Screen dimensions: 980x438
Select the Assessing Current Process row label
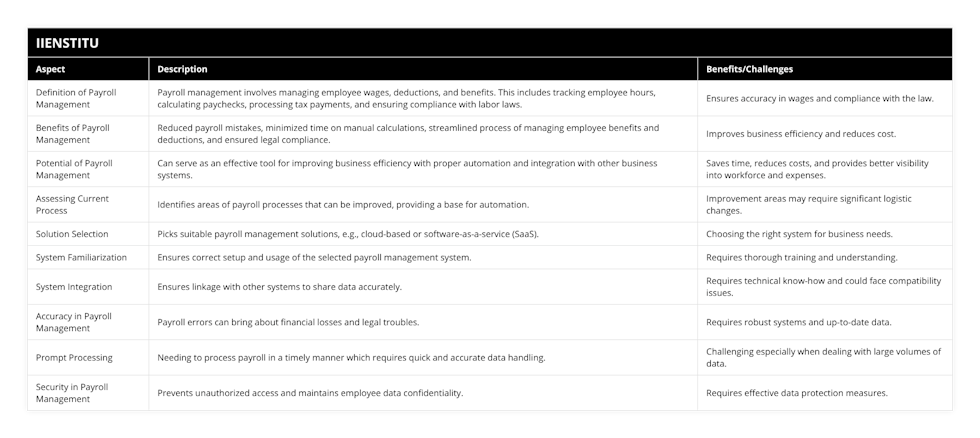point(88,204)
